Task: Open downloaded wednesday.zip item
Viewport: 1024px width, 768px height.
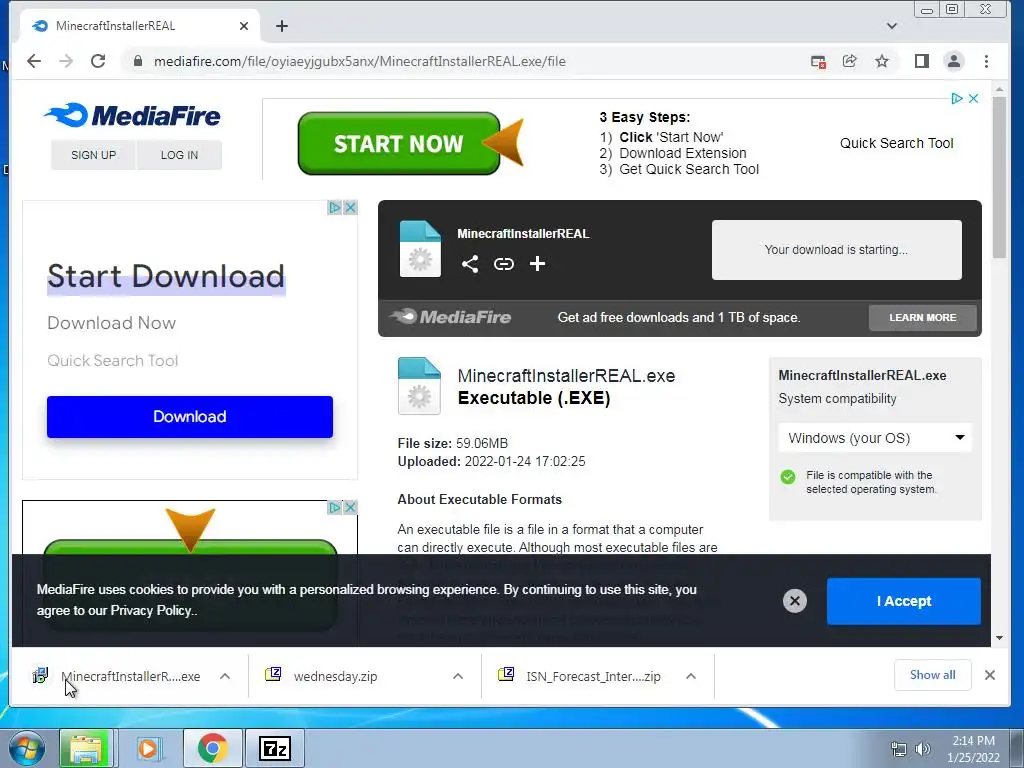Action: click(336, 677)
